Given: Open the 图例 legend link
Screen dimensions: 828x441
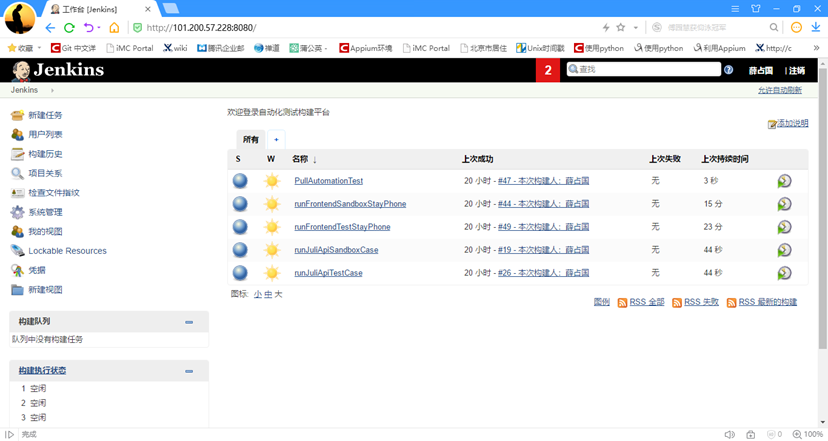Looking at the screenshot, I should coord(601,302).
